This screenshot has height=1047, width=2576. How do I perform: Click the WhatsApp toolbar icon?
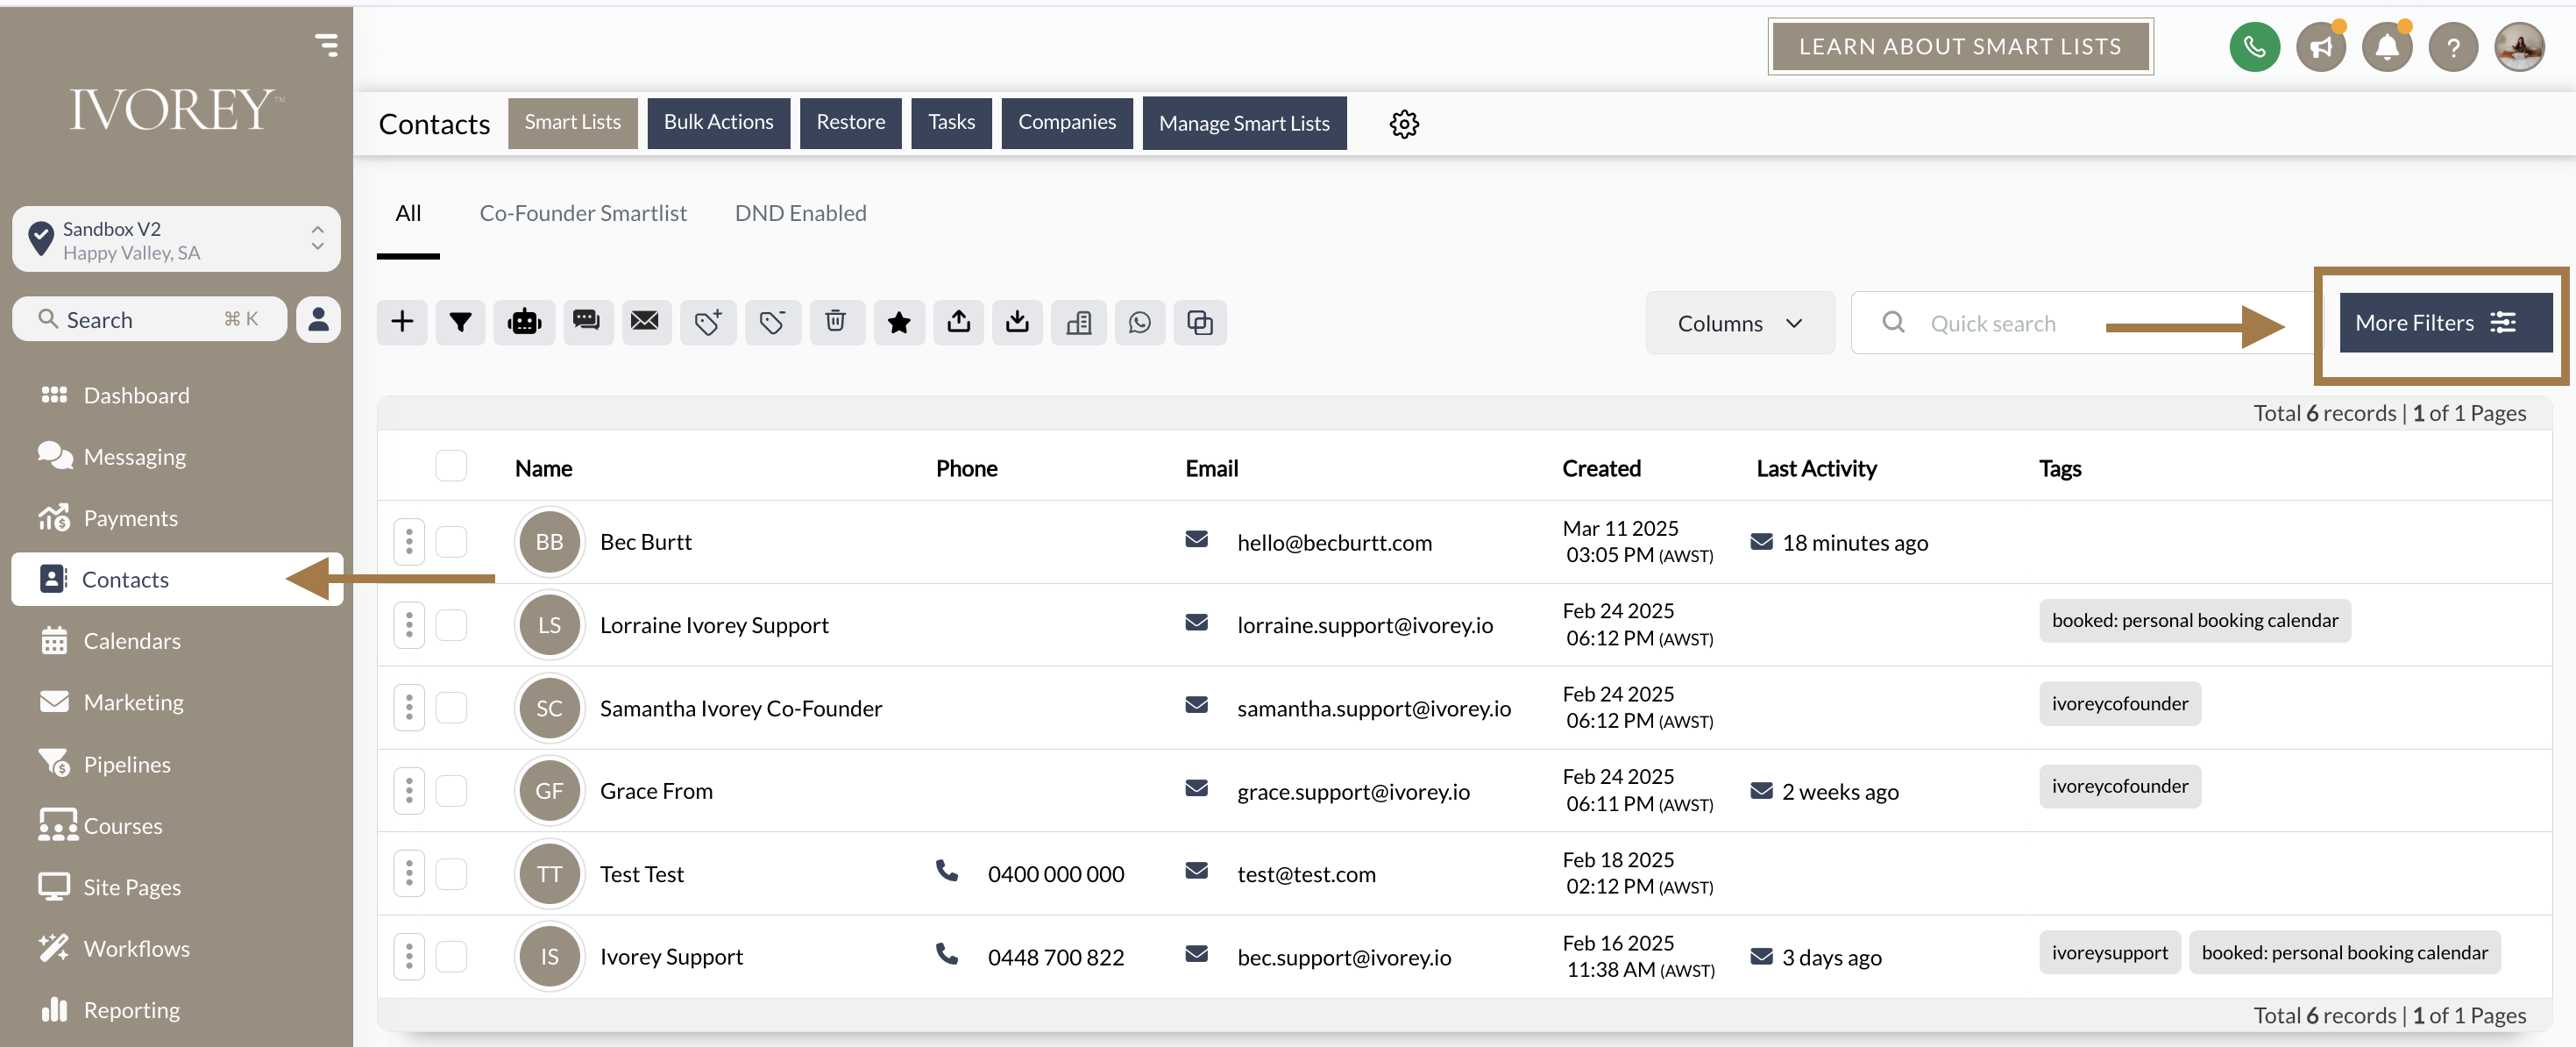point(1139,322)
